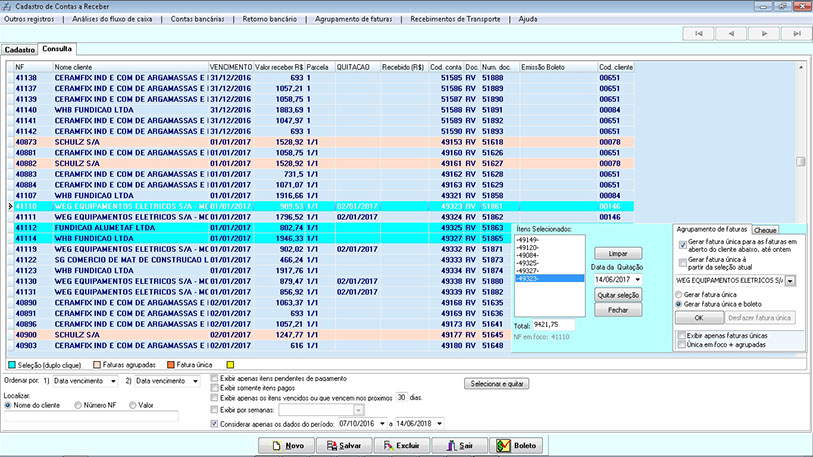Click the 'Quitar seleção' button
Screen dimensions: 813x457
point(619,295)
